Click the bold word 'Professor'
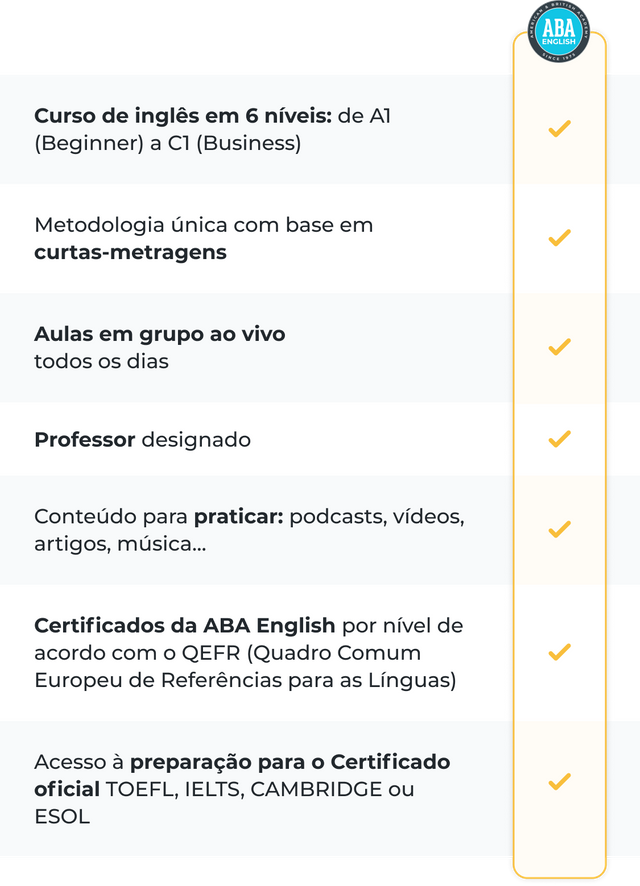640x886 pixels. 85,440
